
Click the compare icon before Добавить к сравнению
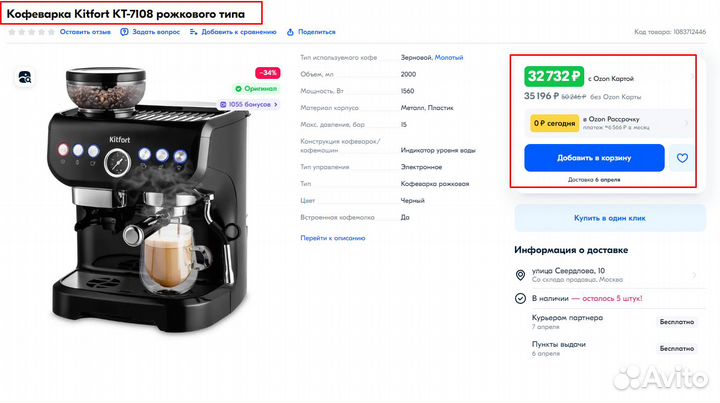tap(193, 32)
